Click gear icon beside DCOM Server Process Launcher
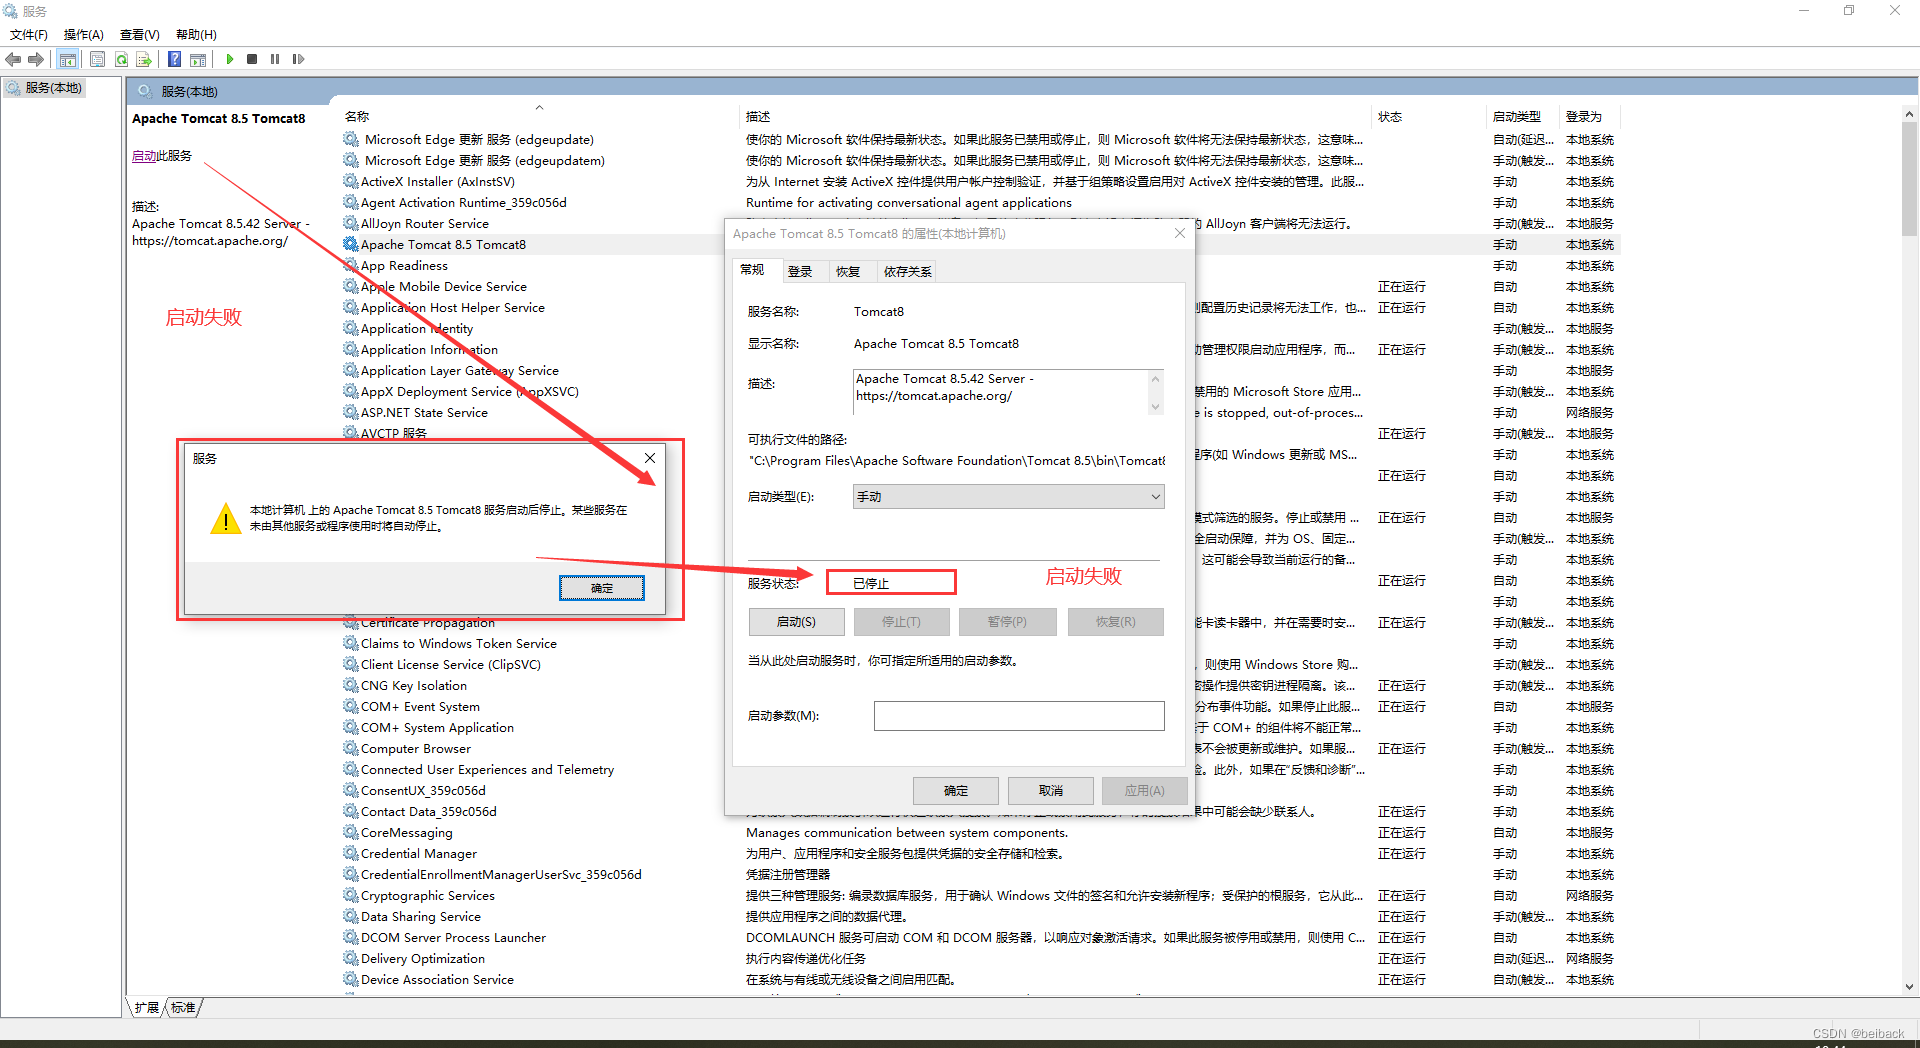The height and width of the screenshot is (1048, 1920). click(x=350, y=937)
